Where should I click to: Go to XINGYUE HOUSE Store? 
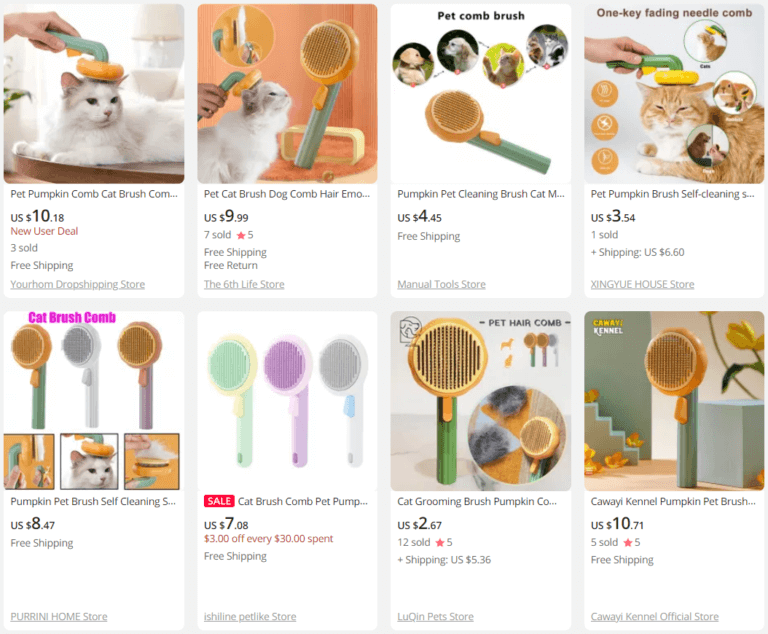coord(642,284)
